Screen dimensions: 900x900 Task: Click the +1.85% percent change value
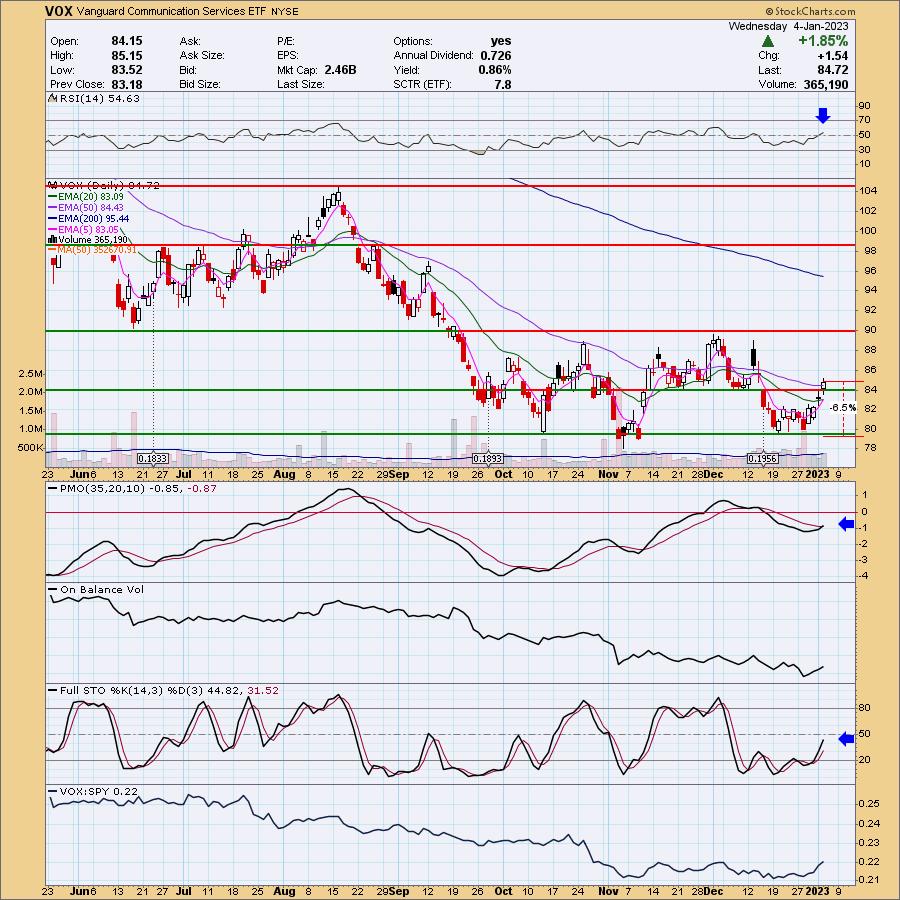[x=822, y=41]
